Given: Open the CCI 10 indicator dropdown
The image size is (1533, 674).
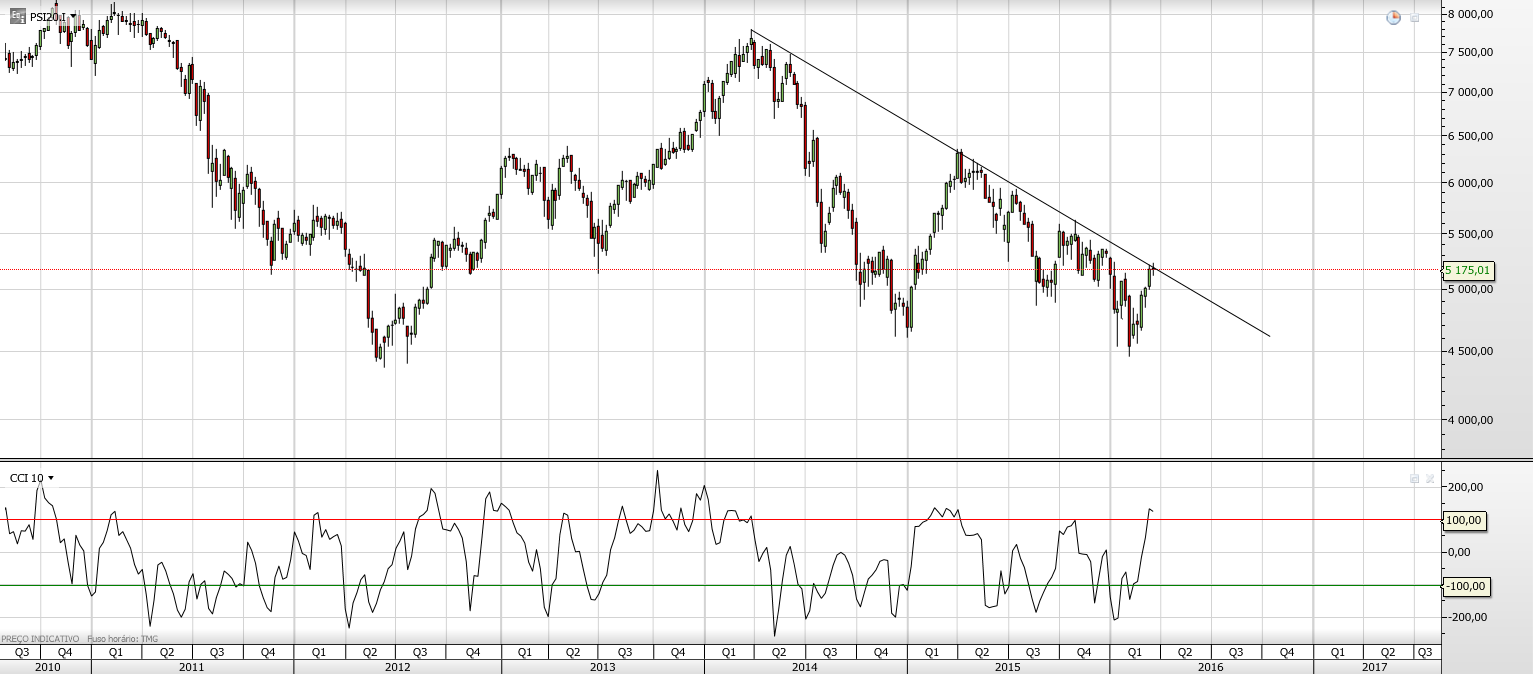Looking at the screenshot, I should tap(51, 478).
